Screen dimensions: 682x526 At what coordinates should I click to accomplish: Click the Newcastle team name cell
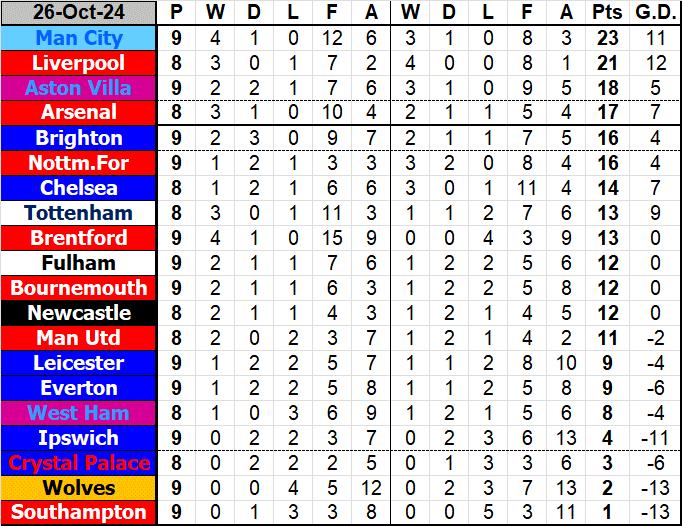coord(79,313)
